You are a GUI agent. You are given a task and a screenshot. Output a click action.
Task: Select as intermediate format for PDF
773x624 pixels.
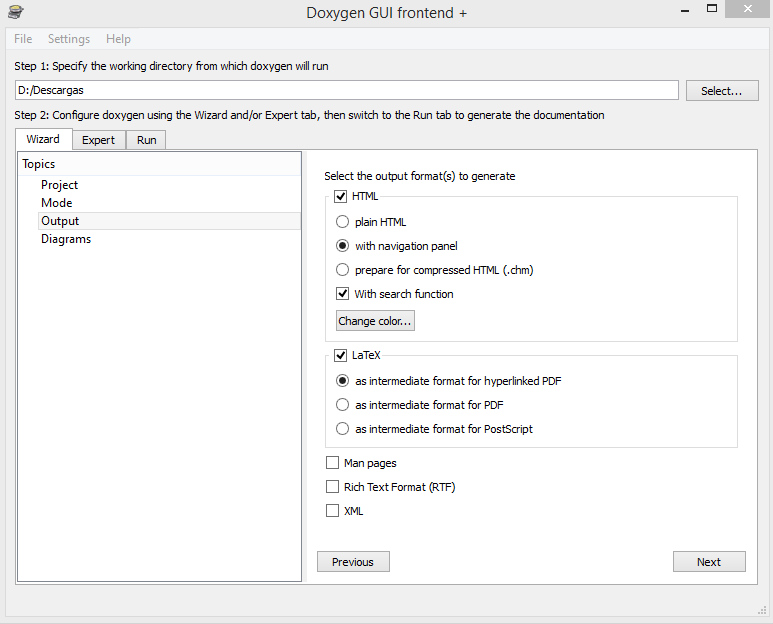(x=343, y=405)
